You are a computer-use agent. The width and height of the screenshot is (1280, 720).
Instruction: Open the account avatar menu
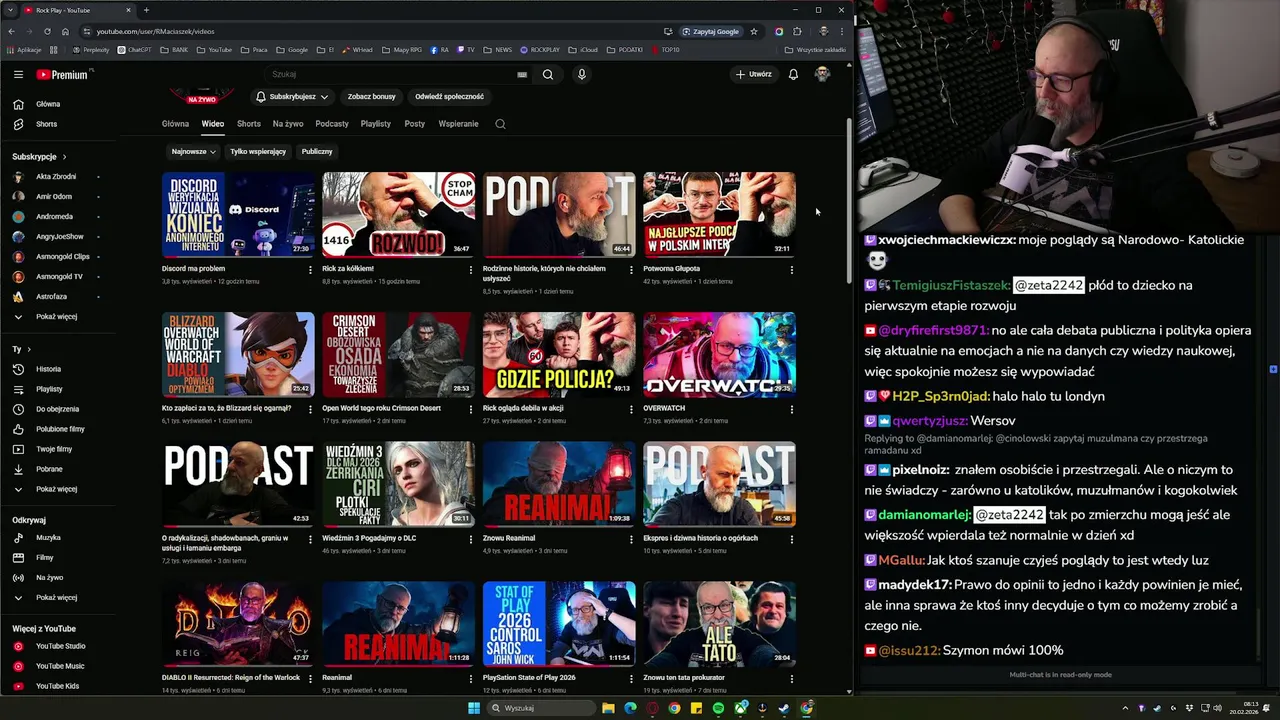[822, 74]
